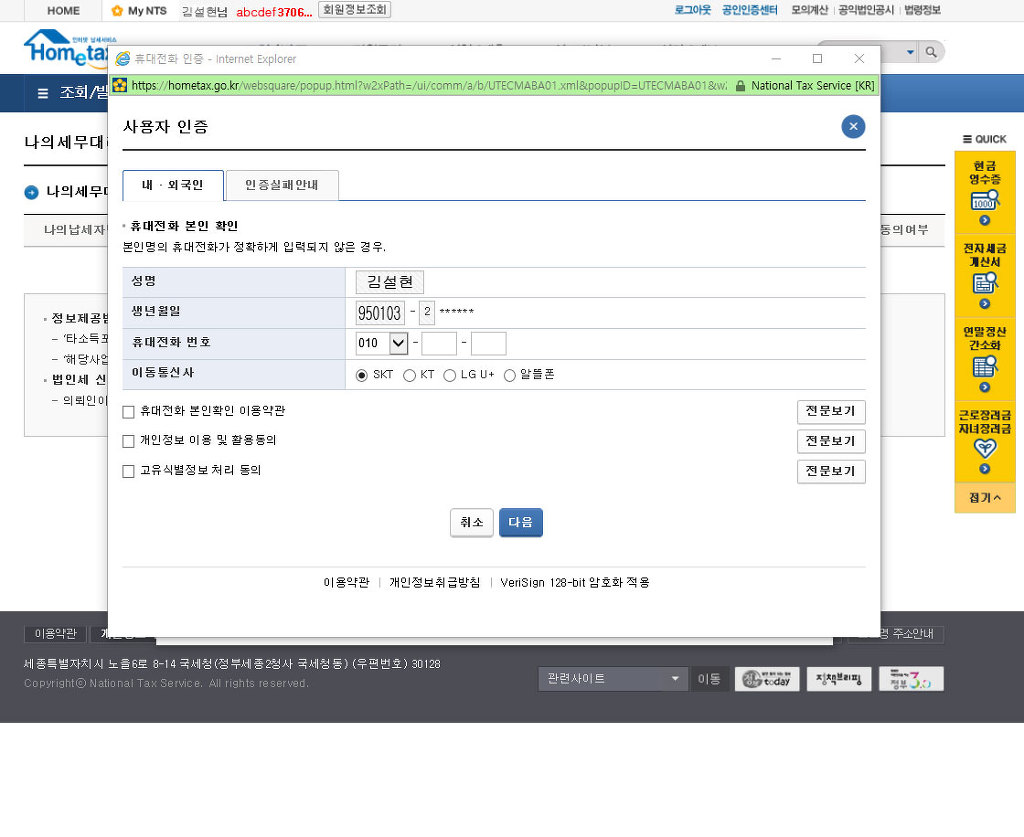This screenshot has width=1024, height=837.
Task: Go to HOME in top menu
Action: [63, 10]
